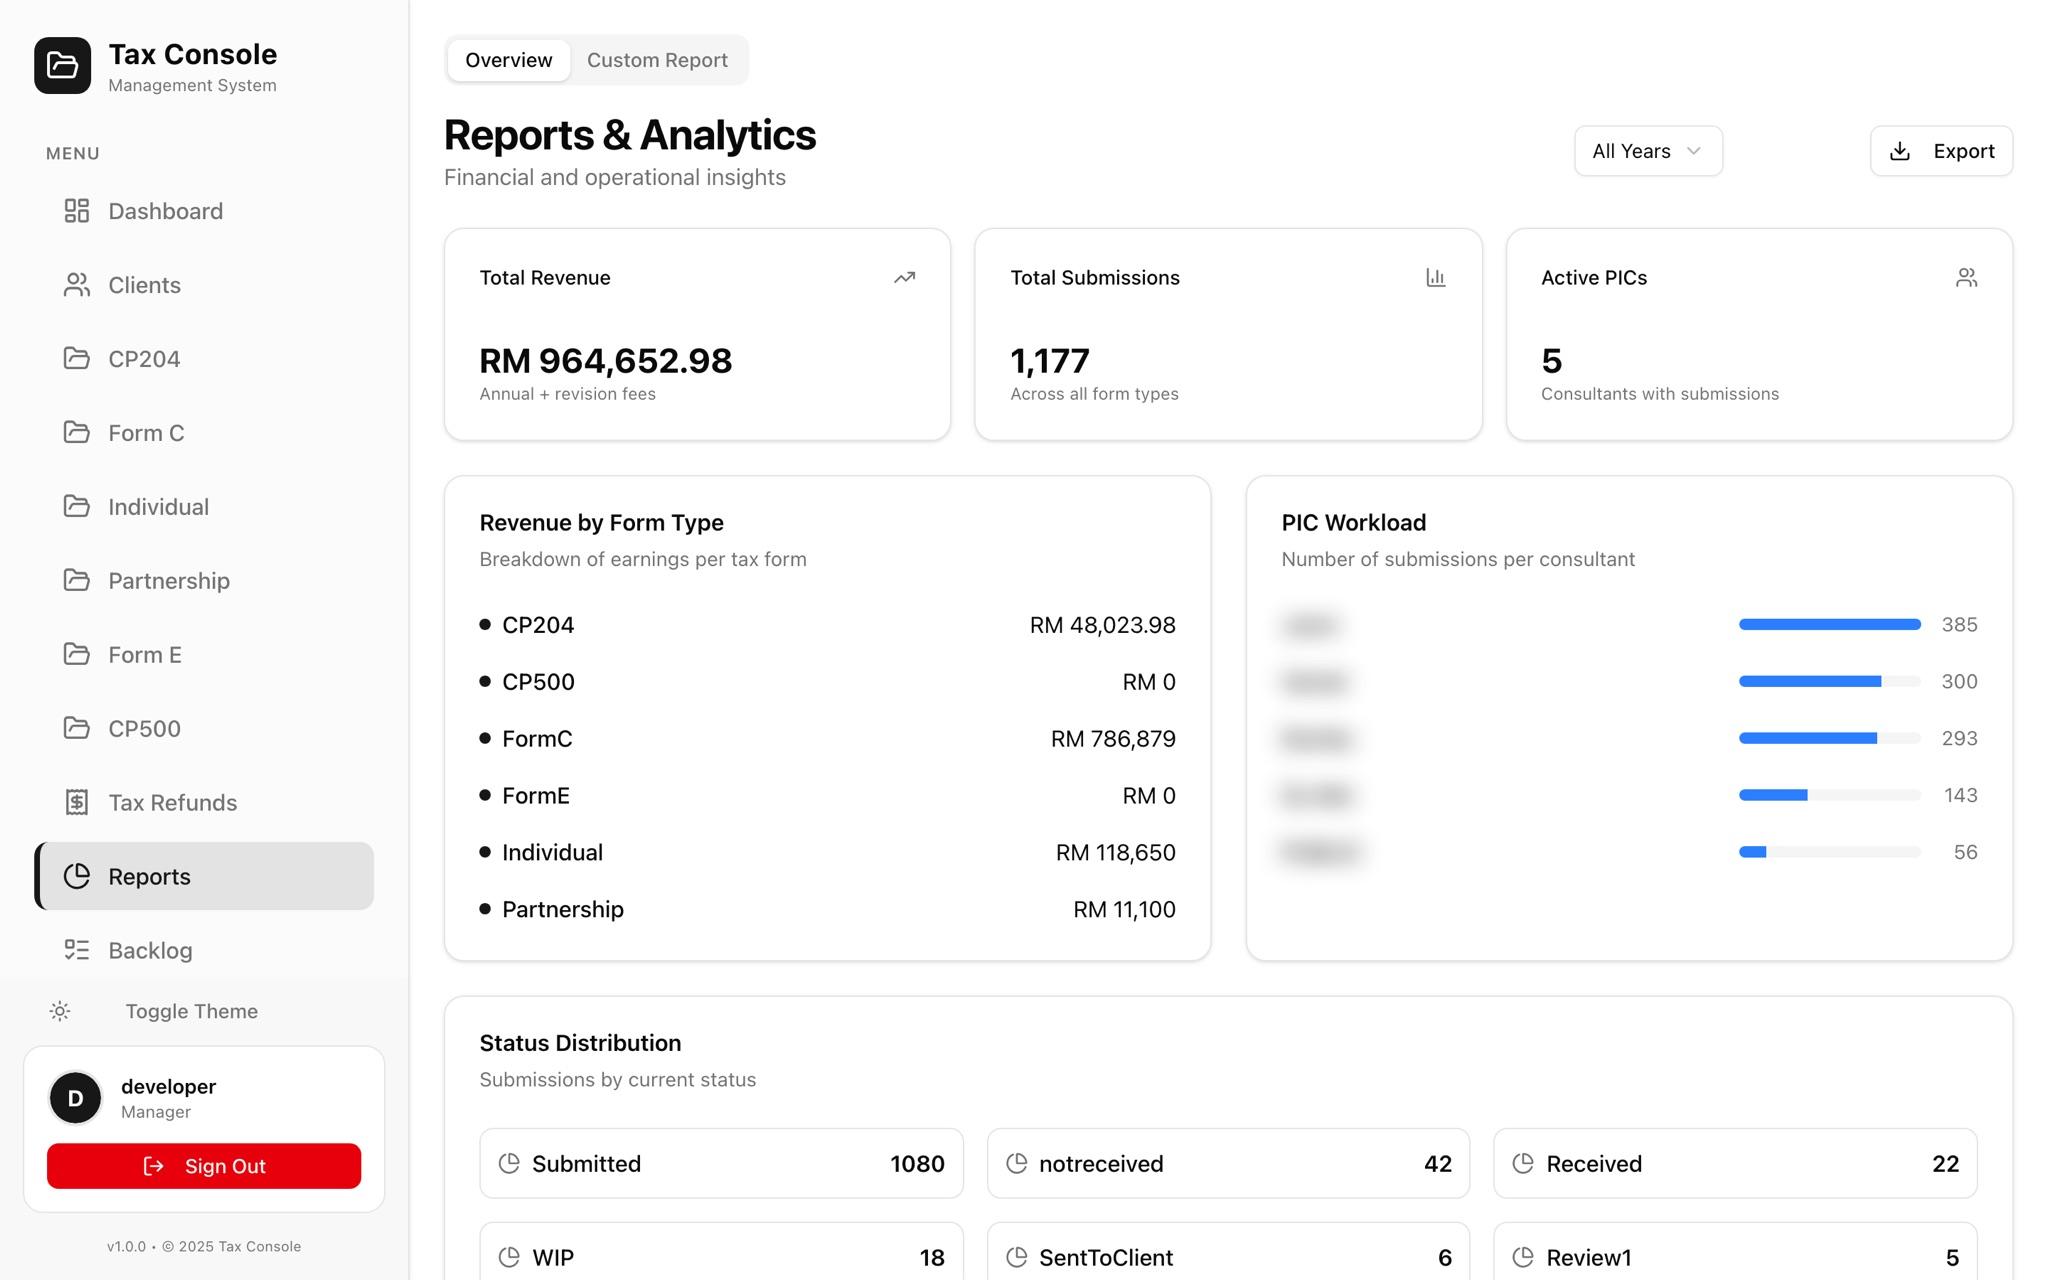The height and width of the screenshot is (1280, 2048).
Task: Click the CP204 folder icon in sidebar
Action: (77, 358)
